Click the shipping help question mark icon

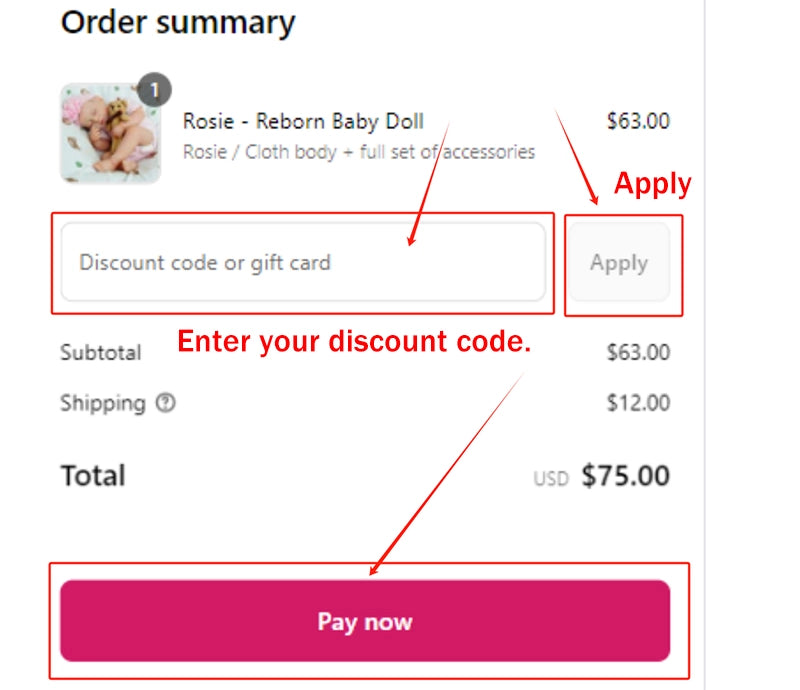(166, 403)
